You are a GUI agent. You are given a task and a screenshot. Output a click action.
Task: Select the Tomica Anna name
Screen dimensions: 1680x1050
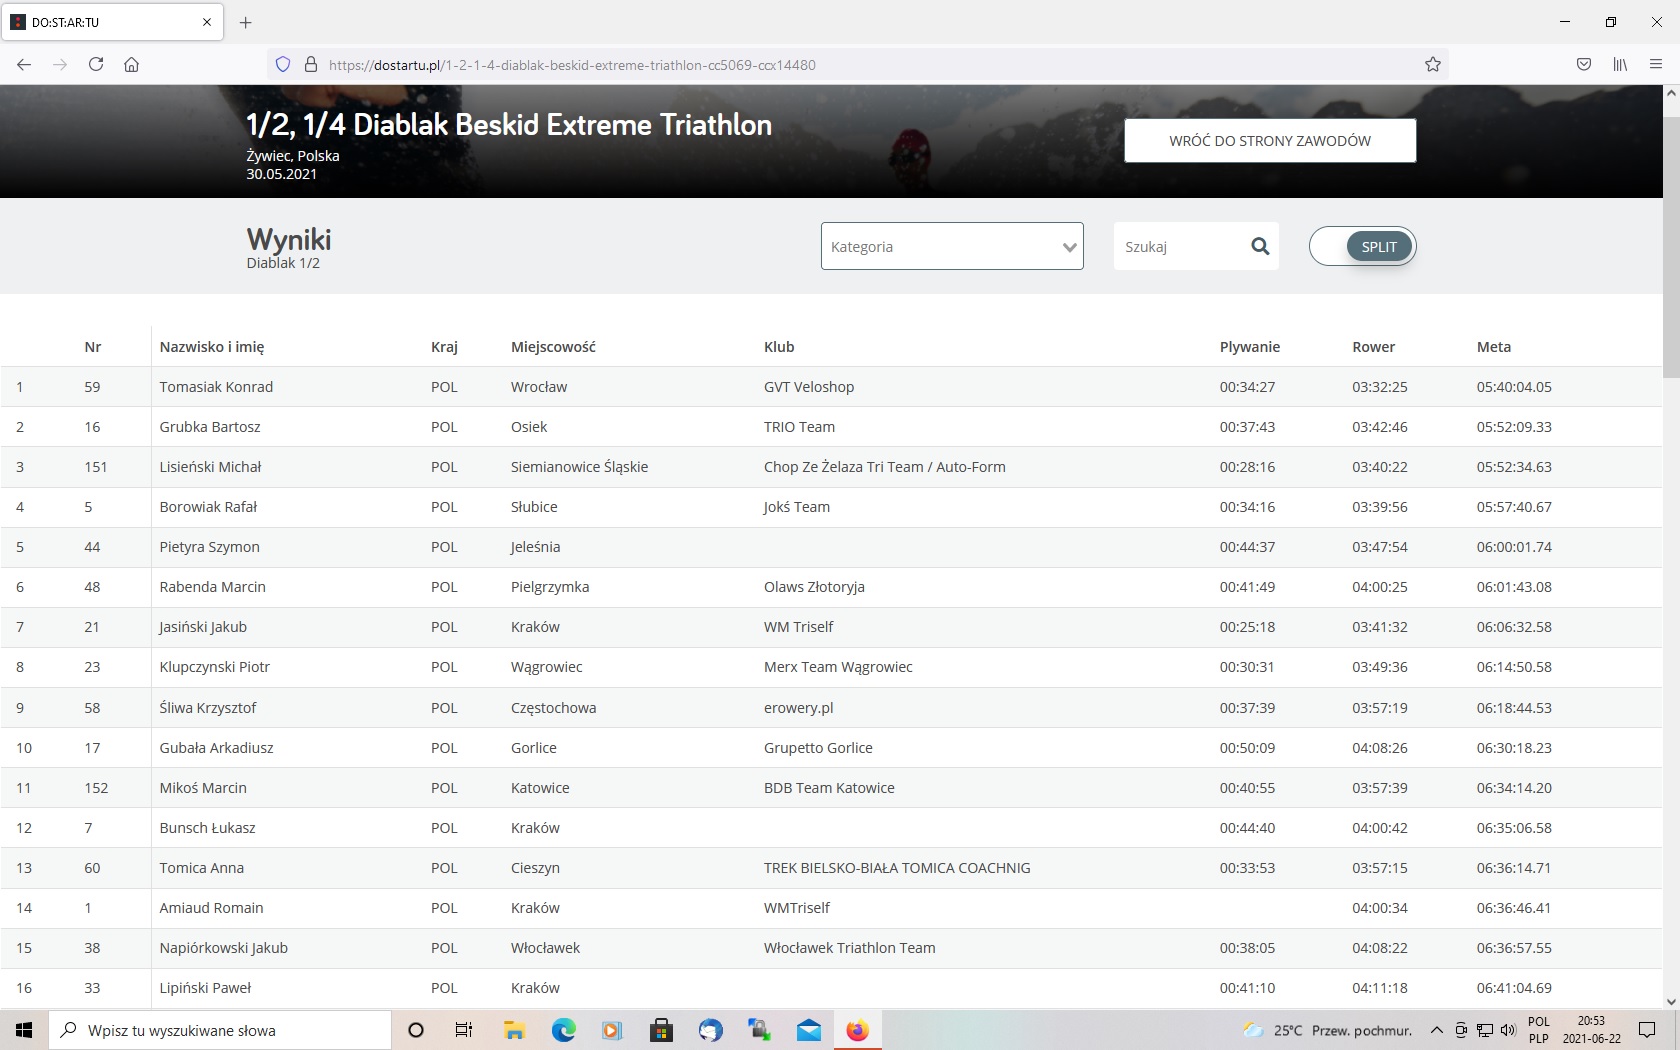[201, 868]
